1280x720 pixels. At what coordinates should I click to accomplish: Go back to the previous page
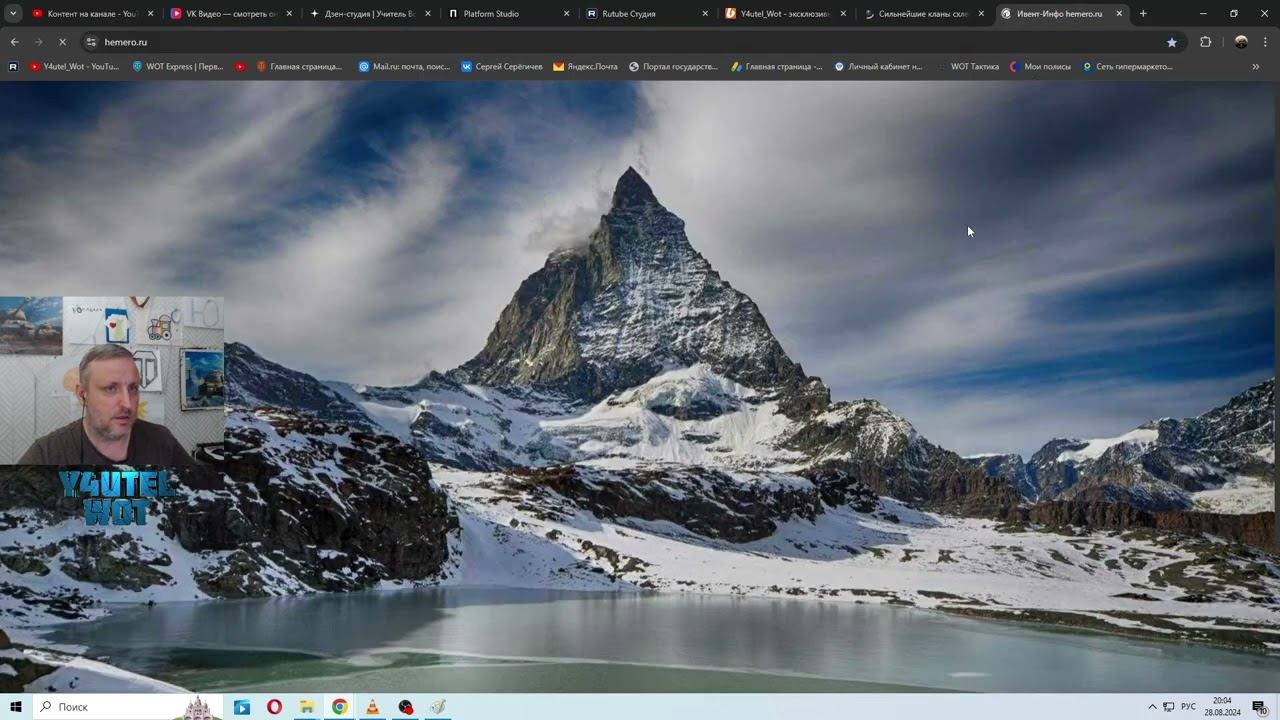pyautogui.click(x=14, y=42)
